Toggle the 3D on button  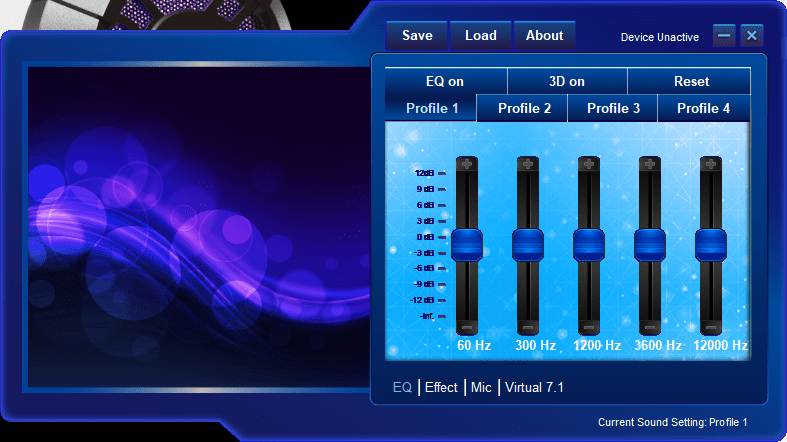pos(567,82)
